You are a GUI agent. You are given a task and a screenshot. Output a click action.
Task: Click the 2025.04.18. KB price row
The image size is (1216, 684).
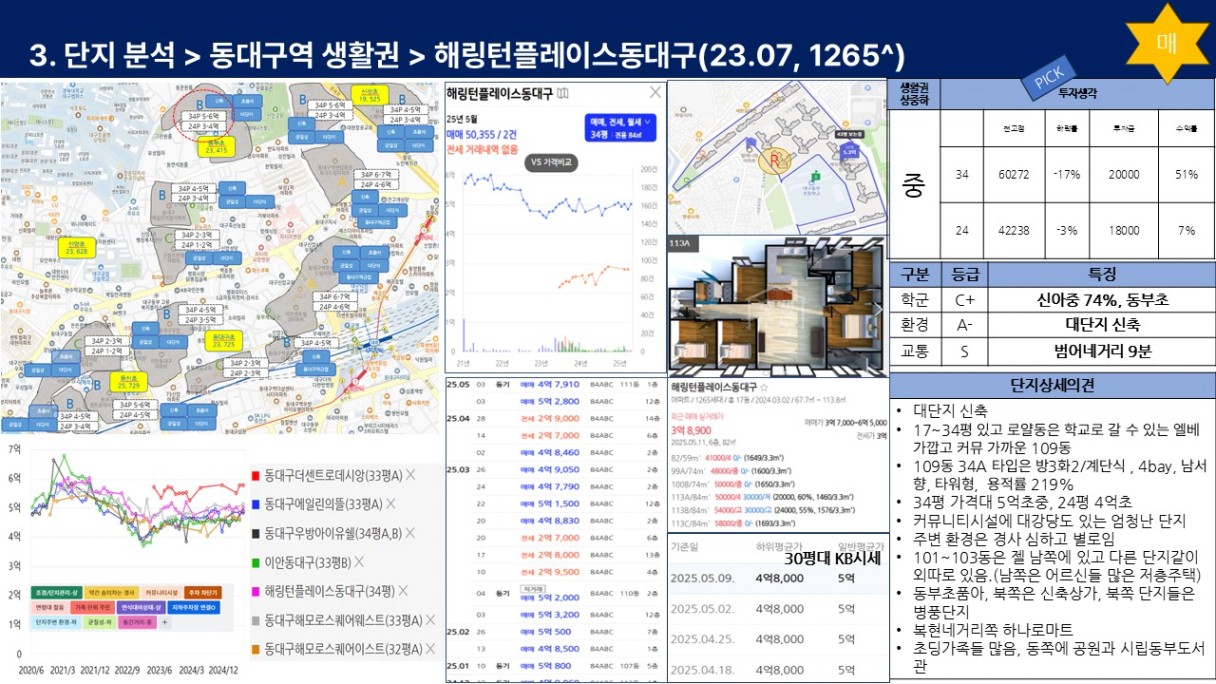pos(777,668)
